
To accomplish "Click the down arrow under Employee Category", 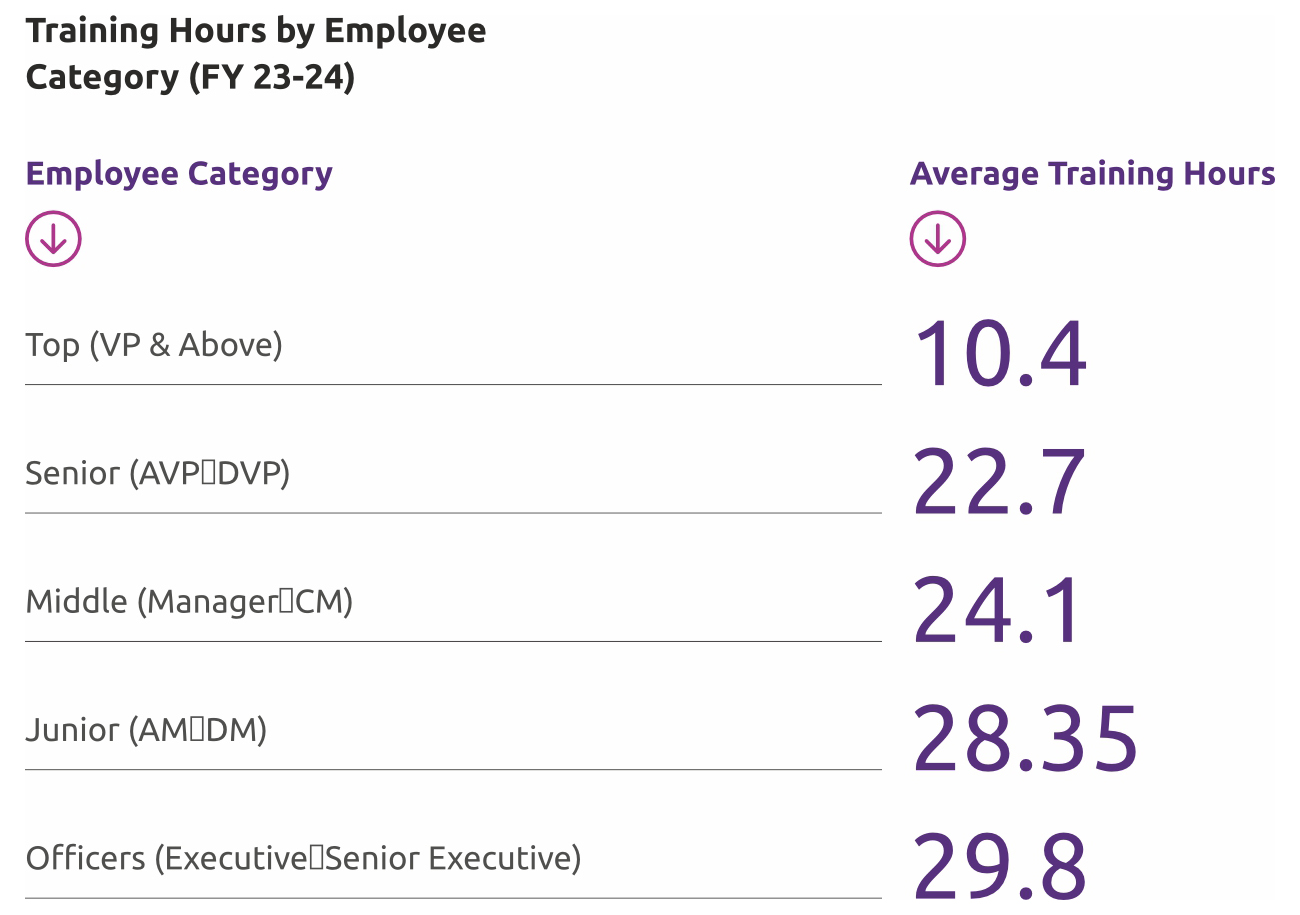I will pos(53,239).
